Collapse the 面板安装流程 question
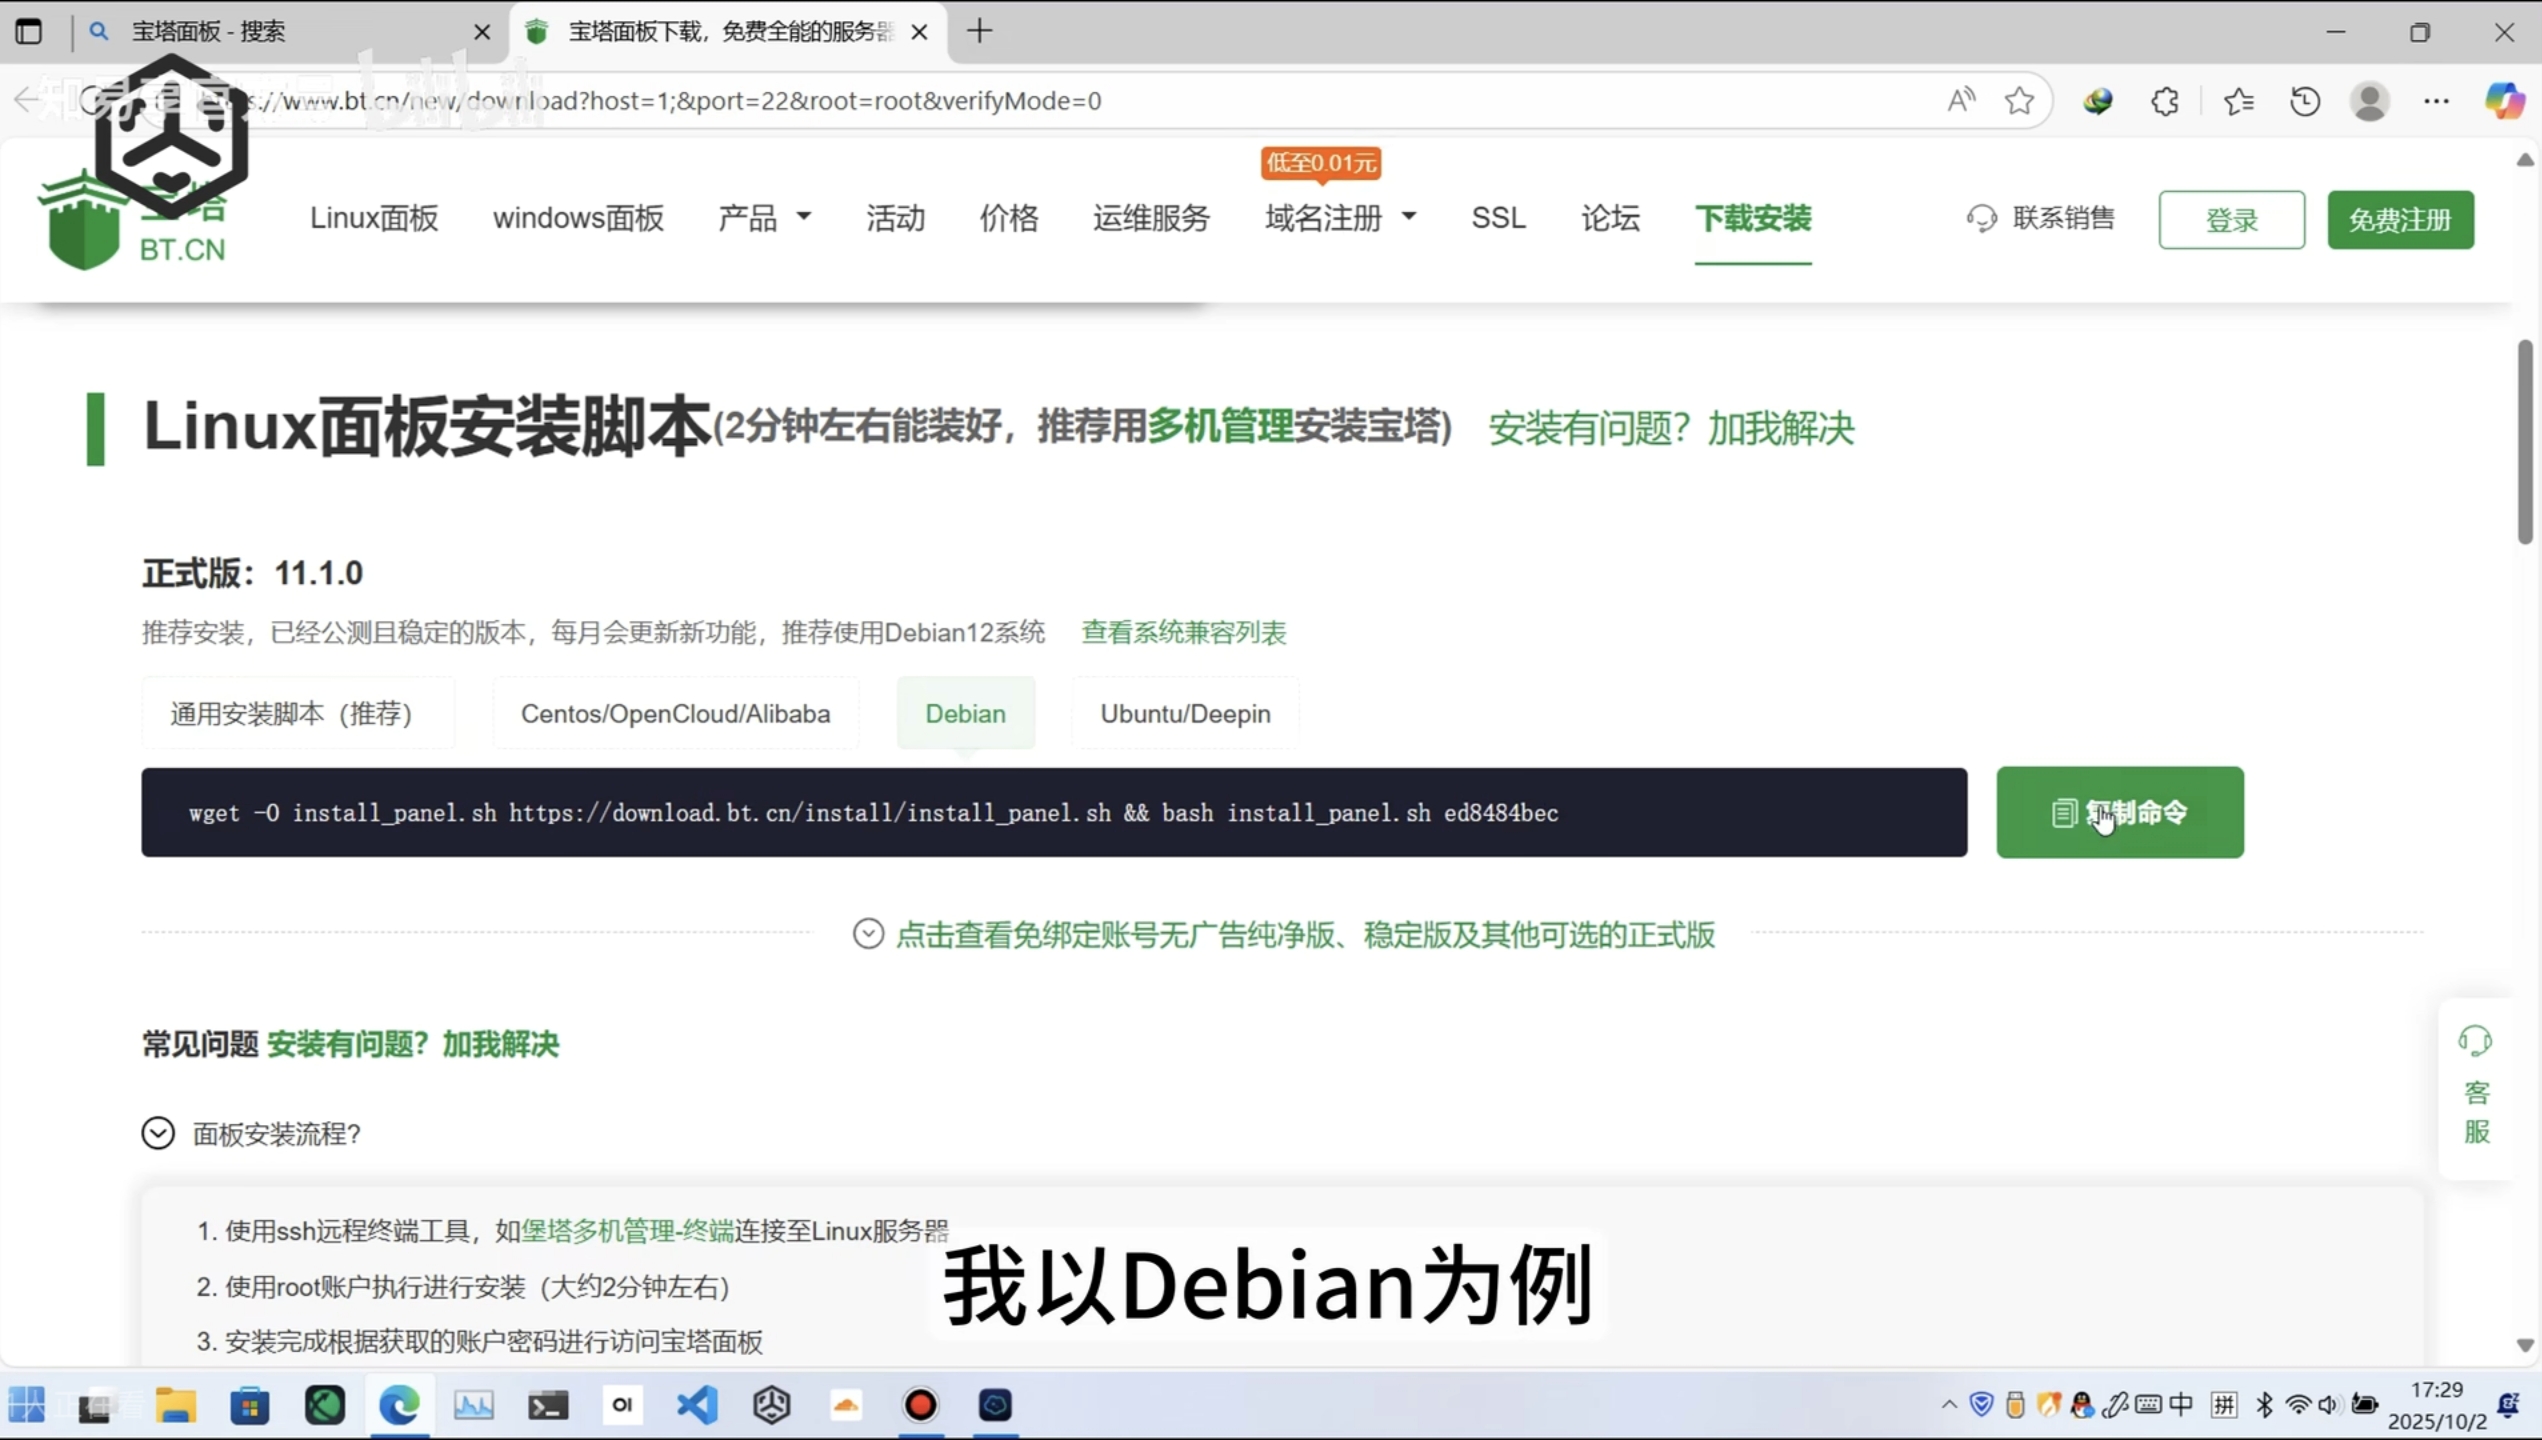 [x=158, y=1133]
